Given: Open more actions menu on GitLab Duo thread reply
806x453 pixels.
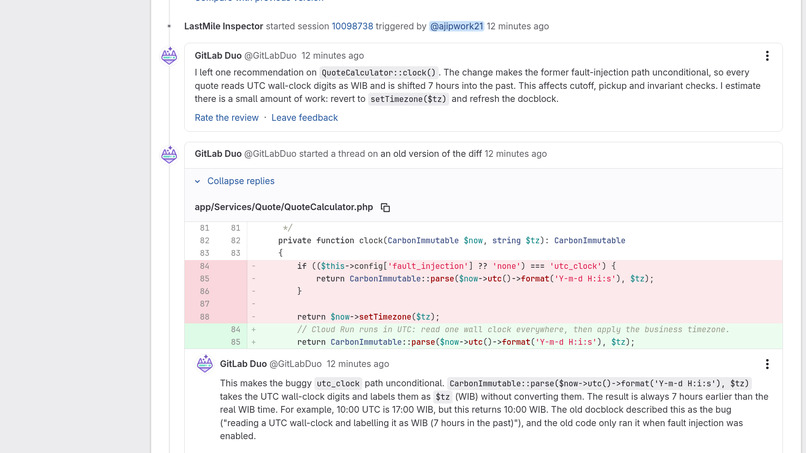Looking at the screenshot, I should (x=767, y=364).
